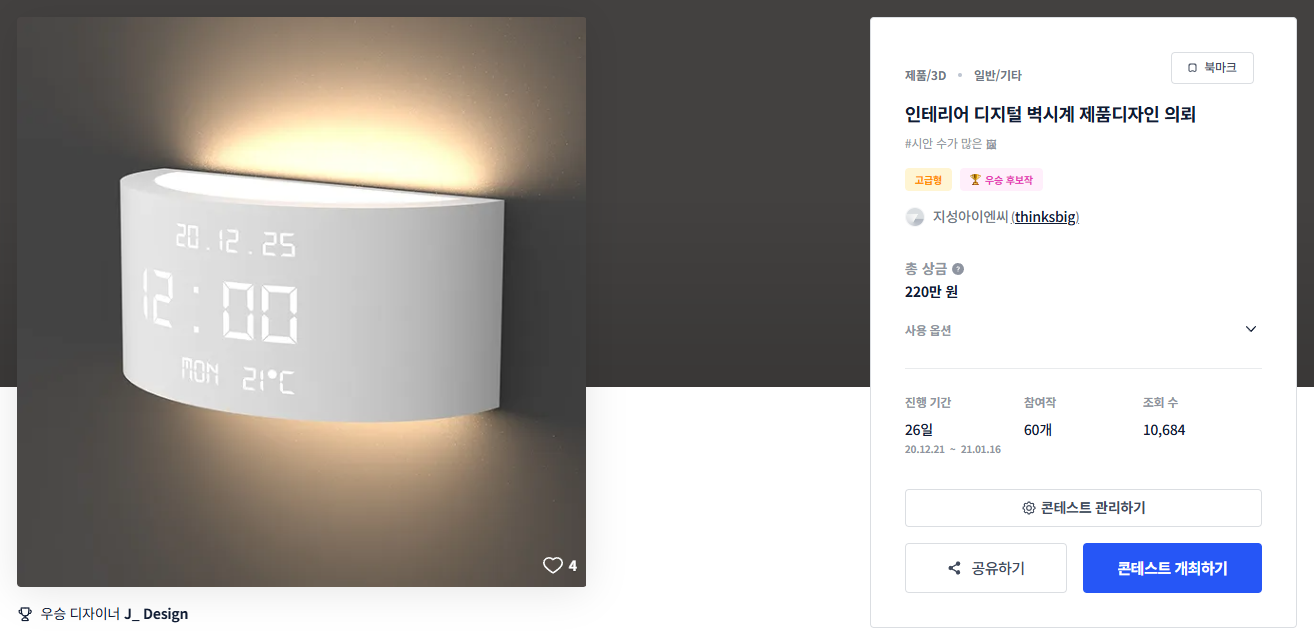Viewport: 1314px width, 640px height.
Task: Open the J_ Design winner designer link
Action: tap(156, 614)
